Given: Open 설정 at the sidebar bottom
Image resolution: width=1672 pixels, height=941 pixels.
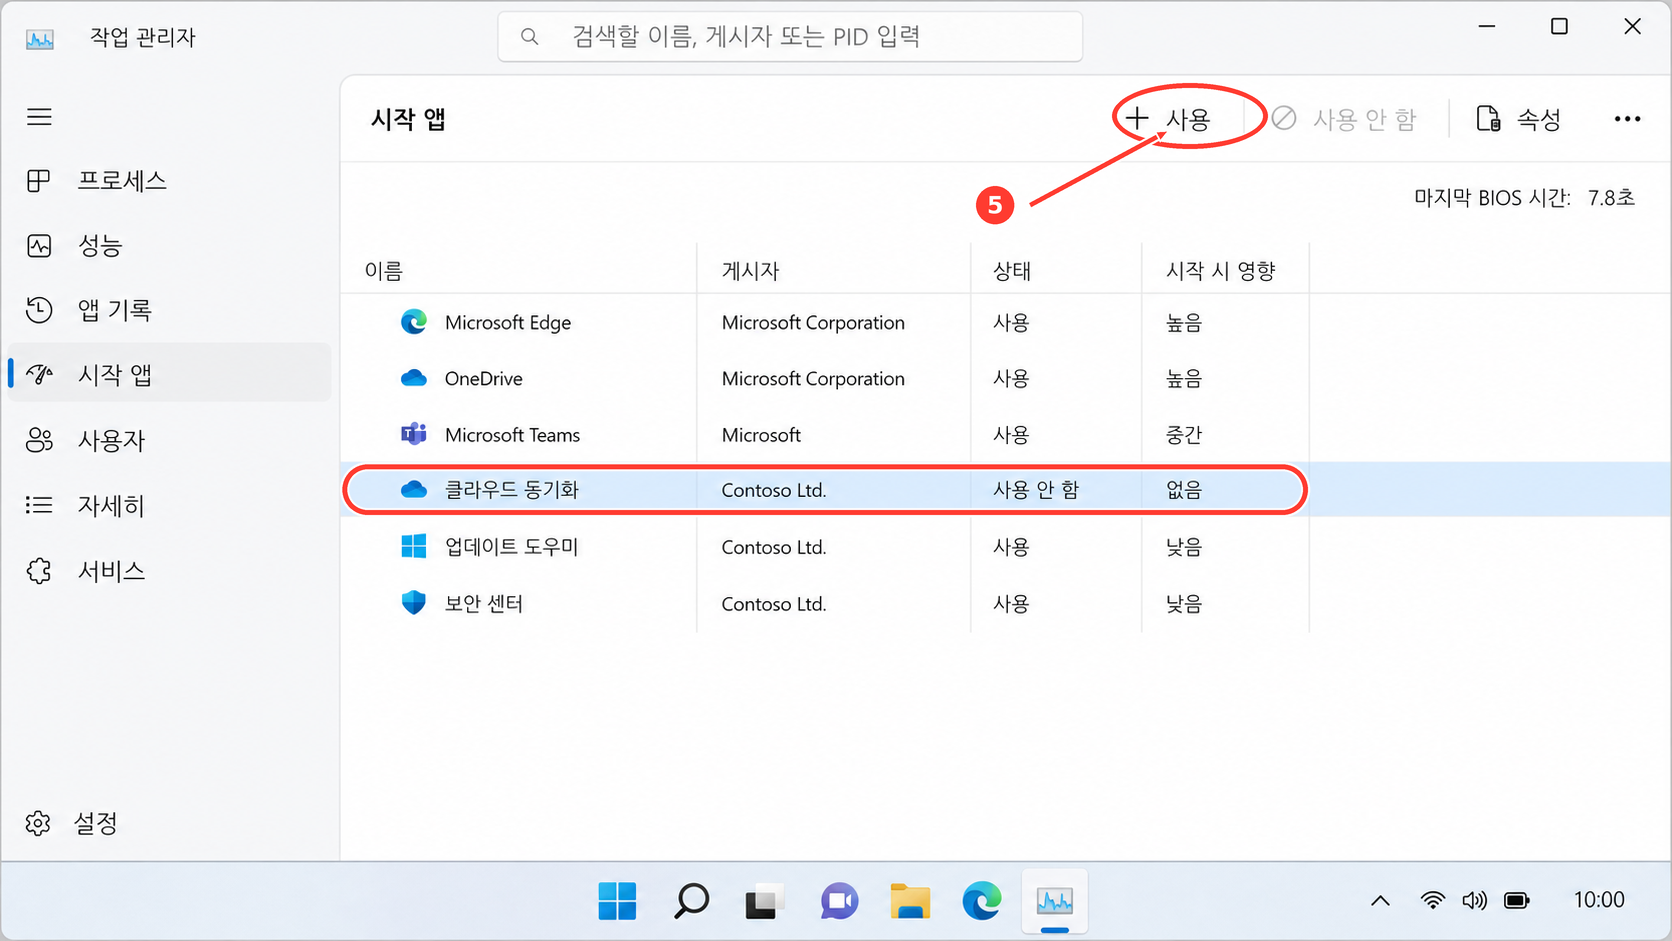Looking at the screenshot, I should (168, 823).
